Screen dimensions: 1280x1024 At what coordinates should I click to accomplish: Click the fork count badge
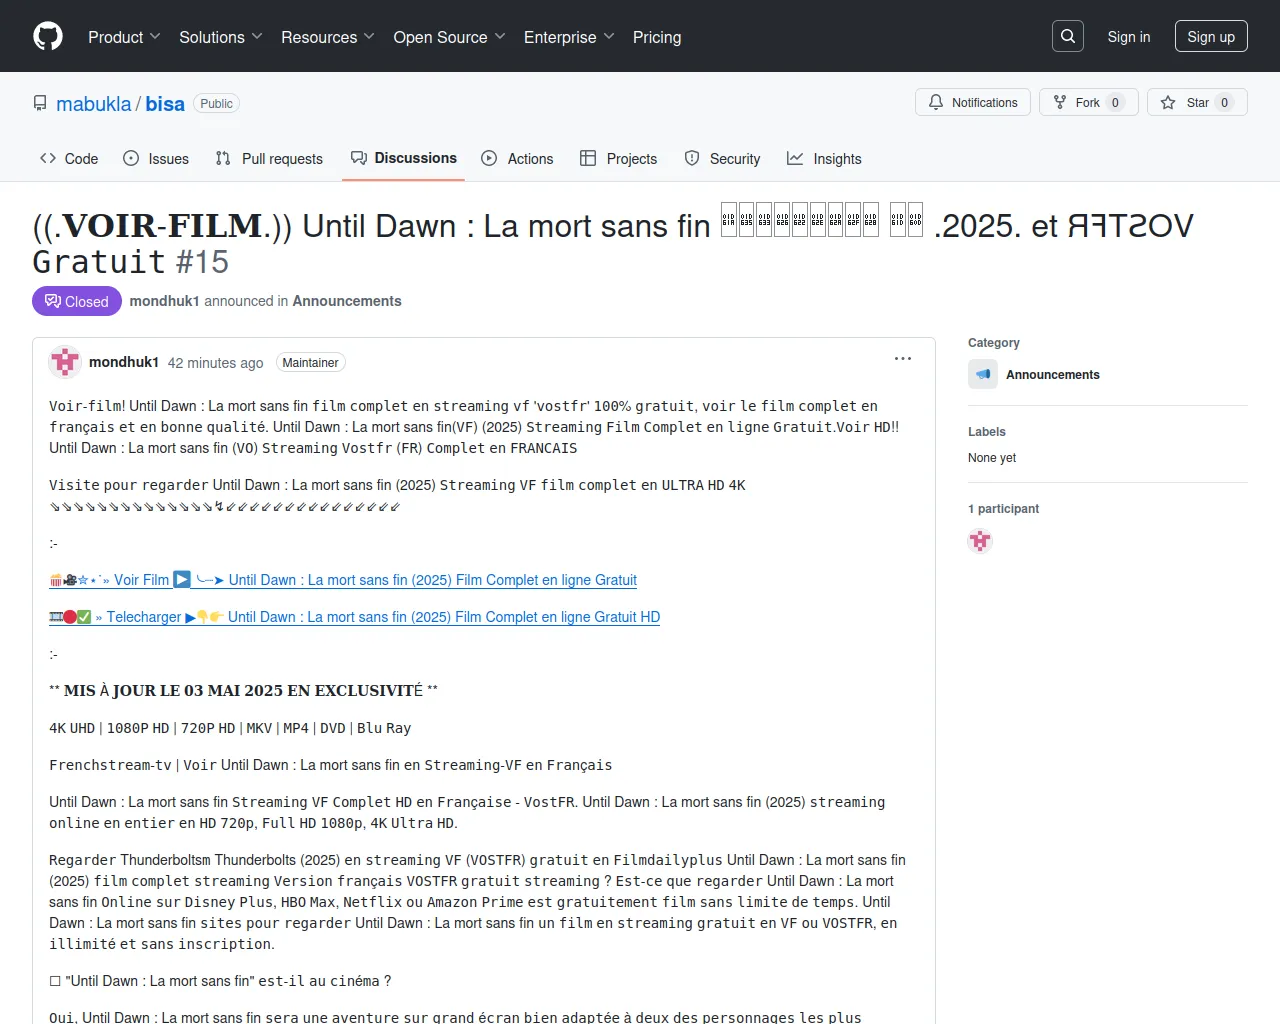pos(1116,102)
